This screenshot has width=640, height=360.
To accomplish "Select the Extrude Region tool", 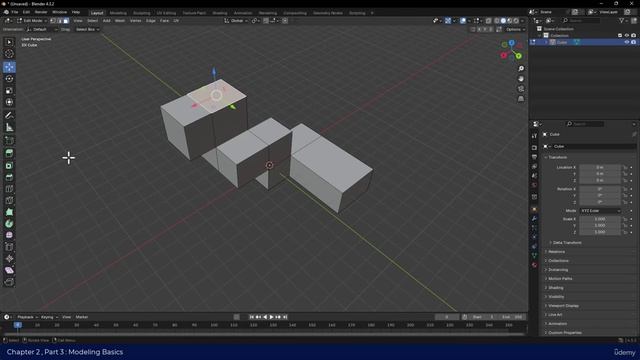I will coord(9,153).
